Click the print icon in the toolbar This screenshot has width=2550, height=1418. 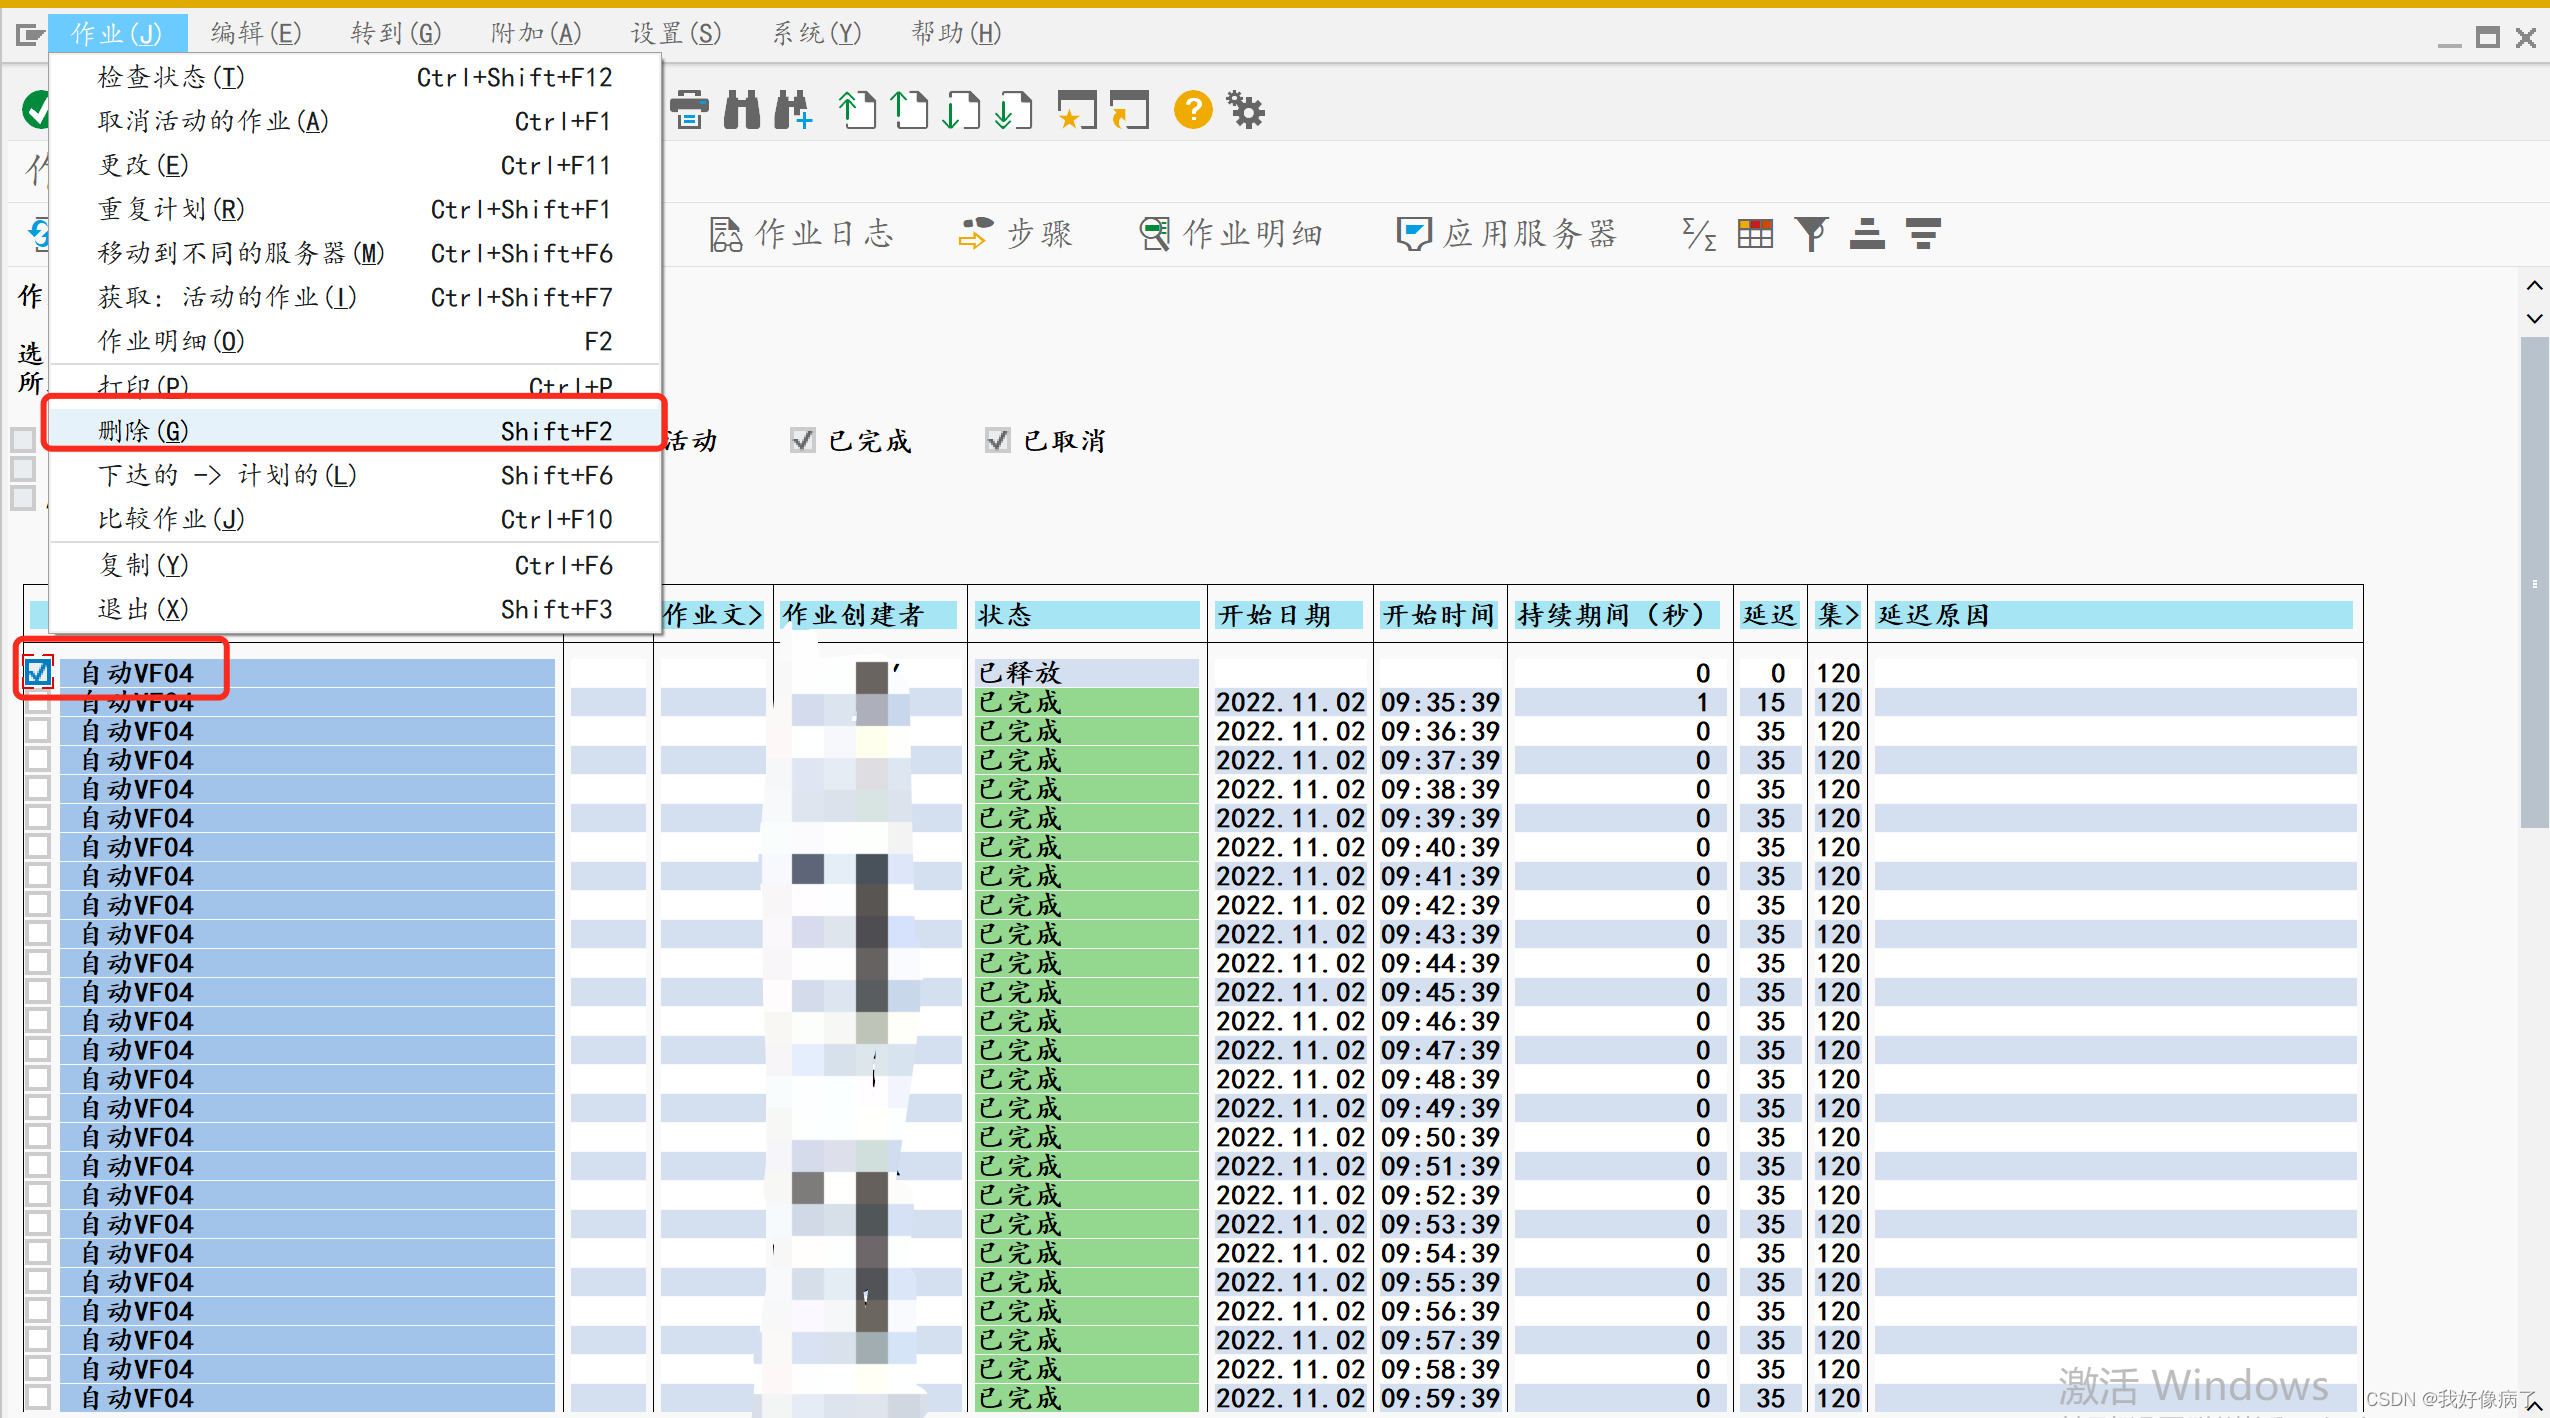pos(689,110)
